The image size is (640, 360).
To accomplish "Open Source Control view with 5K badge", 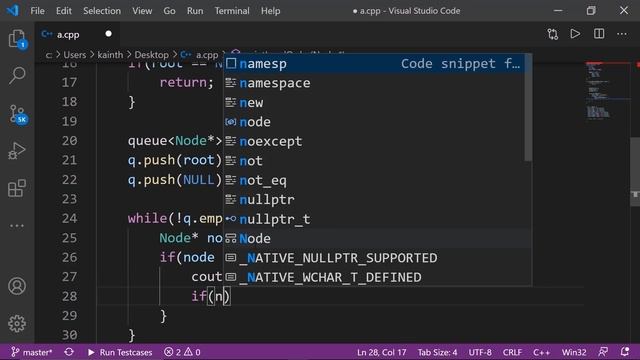I will [18, 114].
